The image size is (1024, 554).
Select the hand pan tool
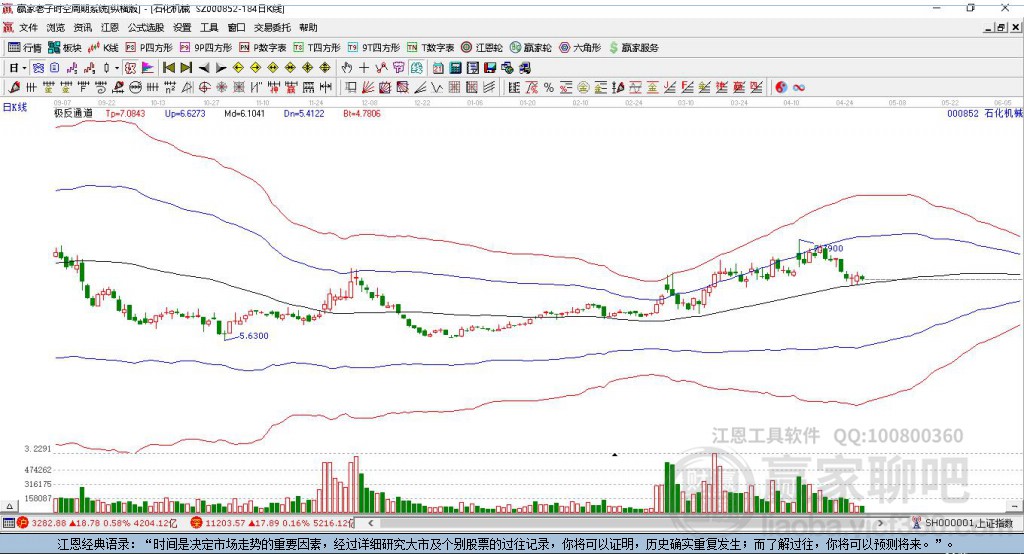(x=347, y=68)
